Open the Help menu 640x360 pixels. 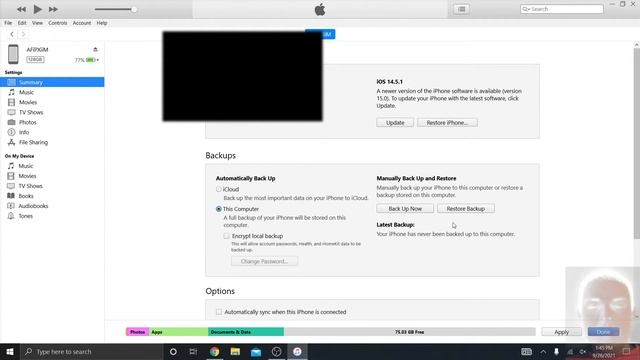(102, 23)
